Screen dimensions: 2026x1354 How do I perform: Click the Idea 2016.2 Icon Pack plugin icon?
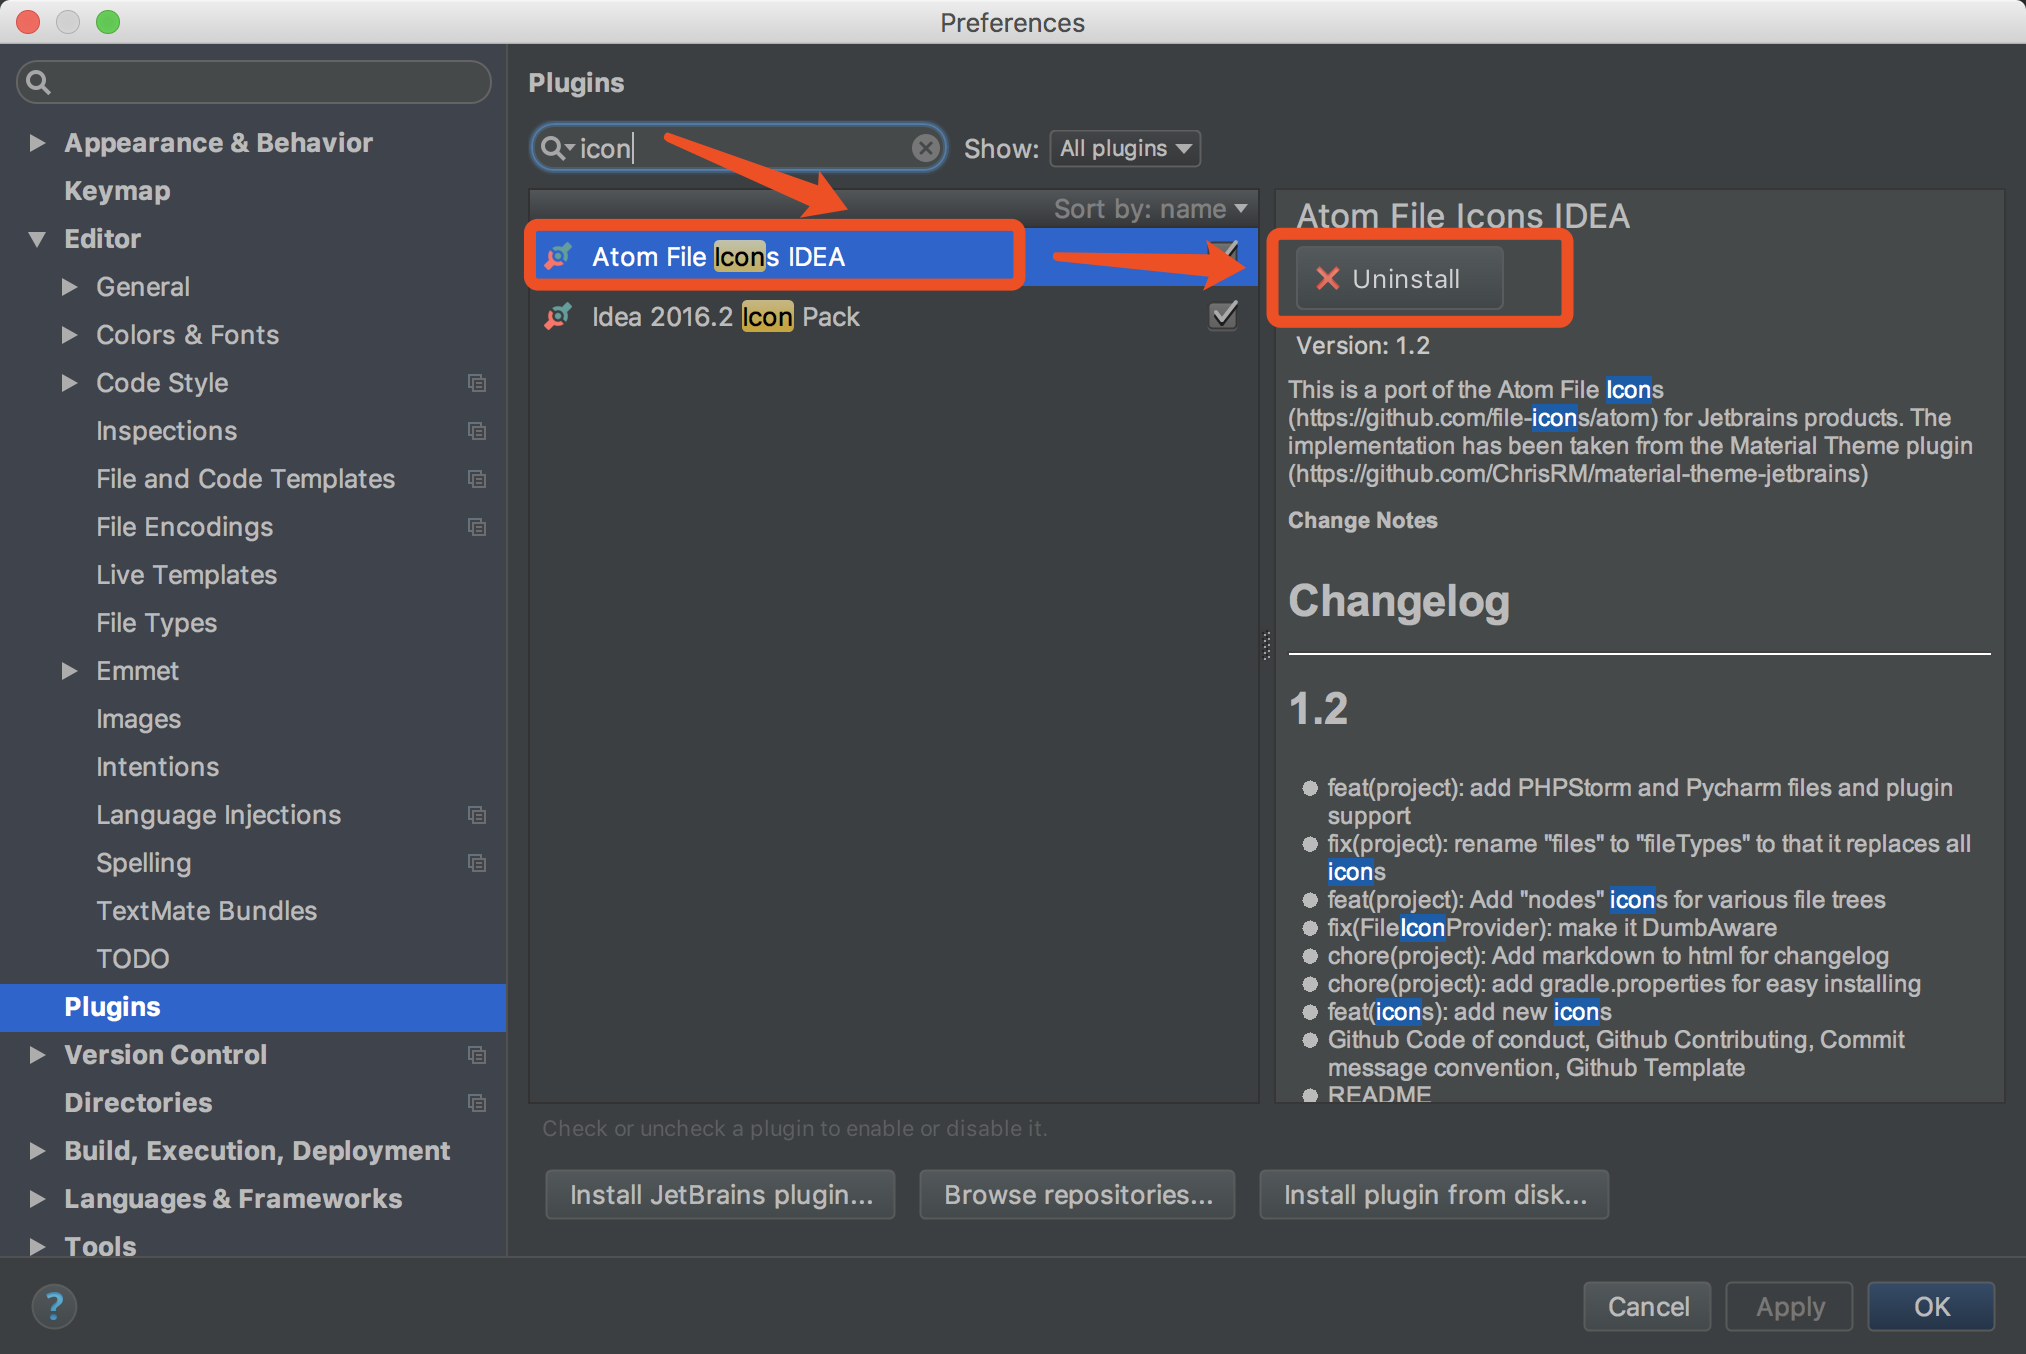tap(558, 317)
